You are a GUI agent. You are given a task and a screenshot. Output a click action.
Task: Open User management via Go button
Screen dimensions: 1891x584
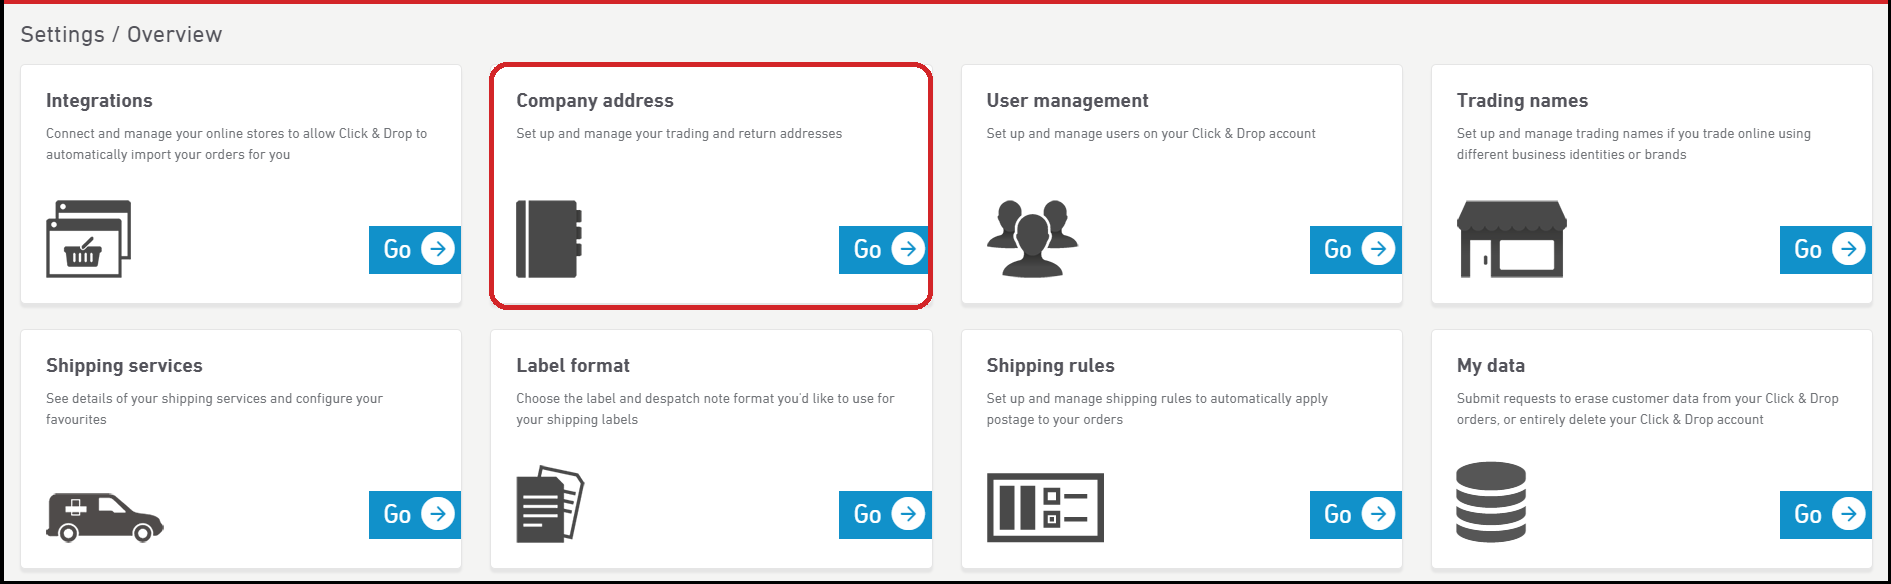click(1356, 249)
